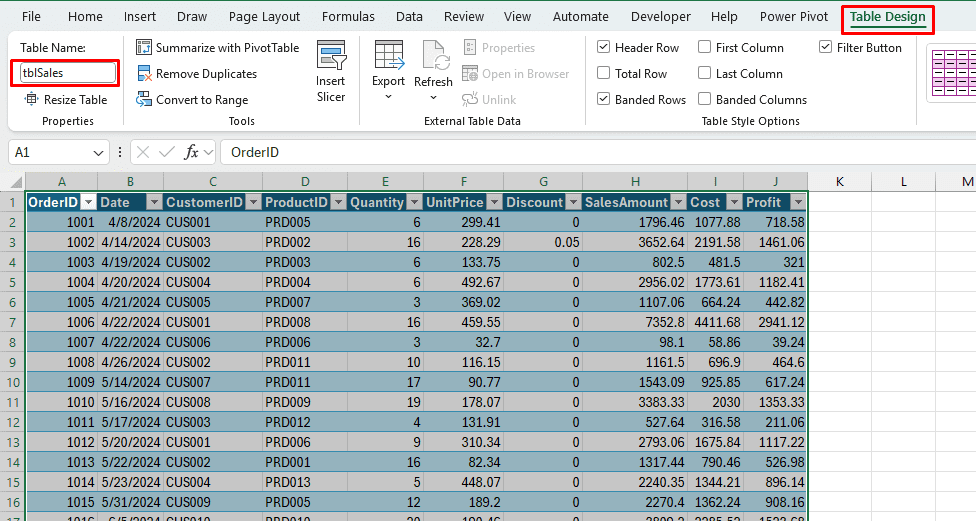The image size is (976, 521).
Task: Click Summarize with PivotTable icon
Action: point(144,48)
